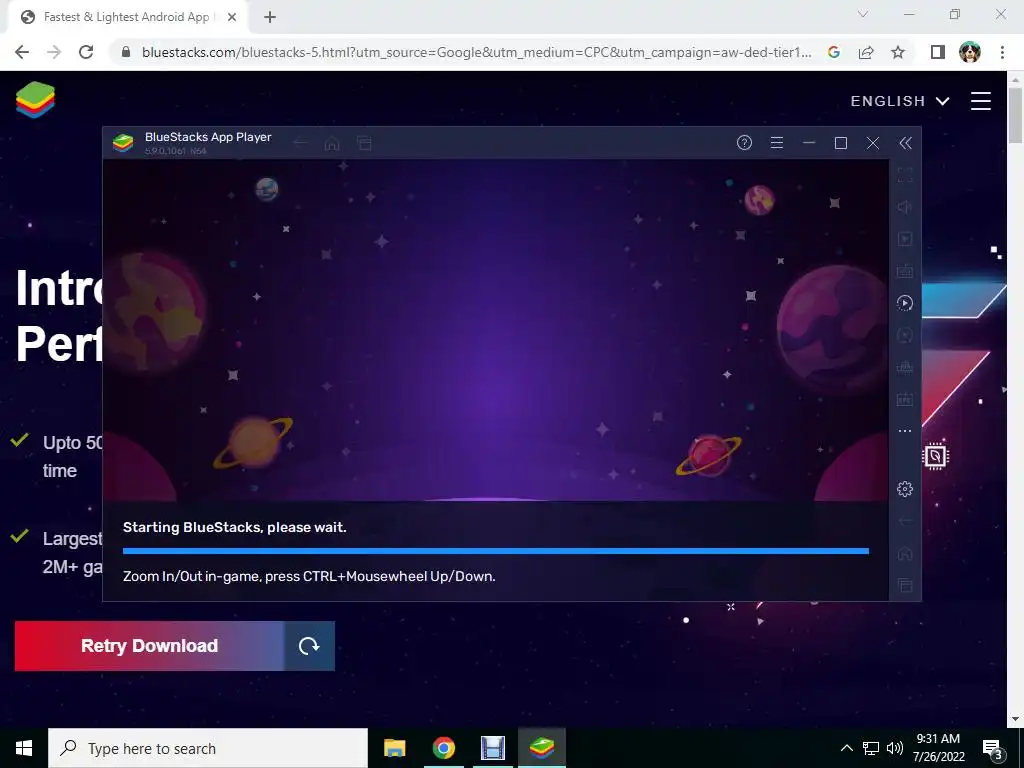
Task: Click the volume speaker icon in BlueStacks sidebar
Action: pyautogui.click(x=904, y=207)
